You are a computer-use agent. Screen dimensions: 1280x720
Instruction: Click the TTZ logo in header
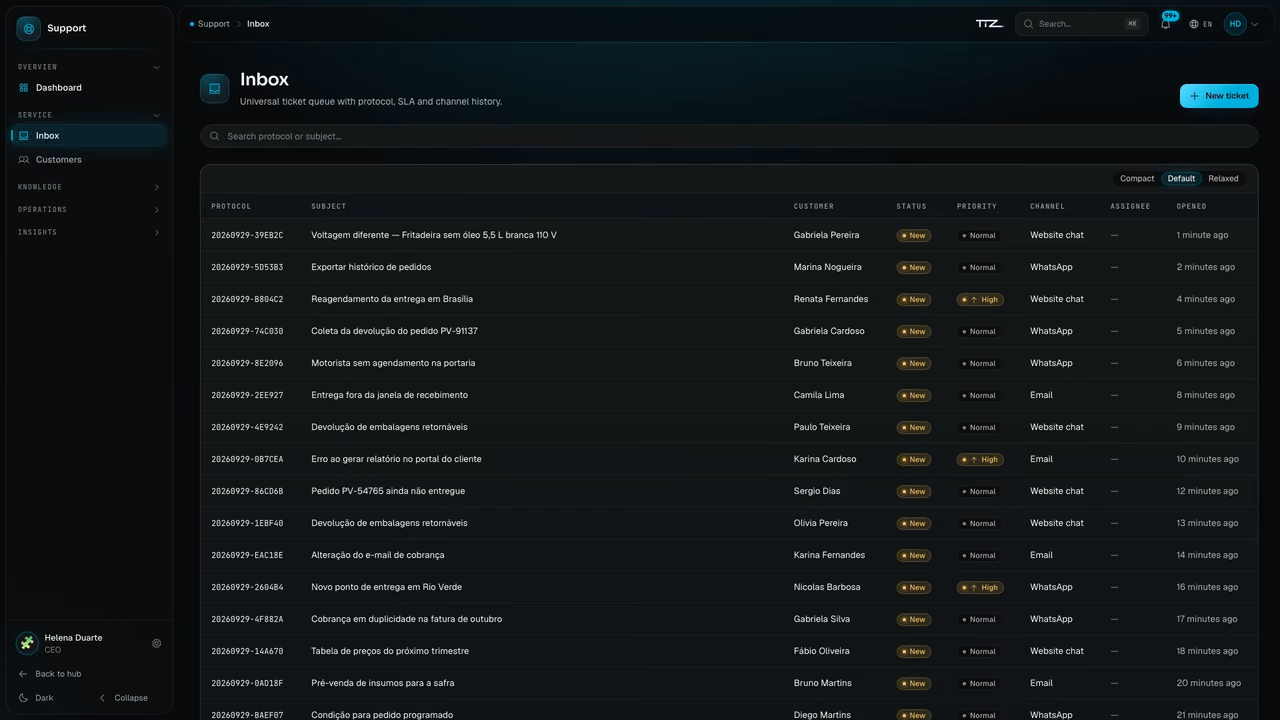[989, 24]
